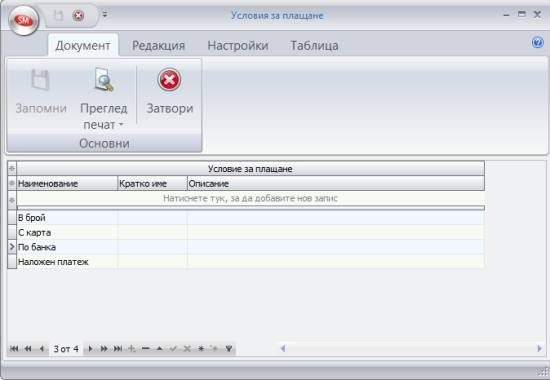Viewport: 550px width, 380px height.
Task: Click the horizontal scrollbar right arrow
Action: click(539, 348)
